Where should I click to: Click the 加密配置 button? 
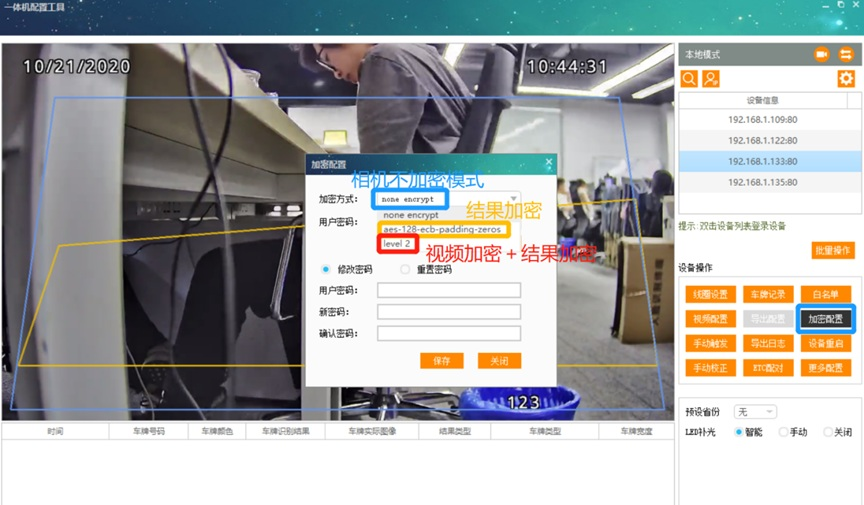[825, 319]
